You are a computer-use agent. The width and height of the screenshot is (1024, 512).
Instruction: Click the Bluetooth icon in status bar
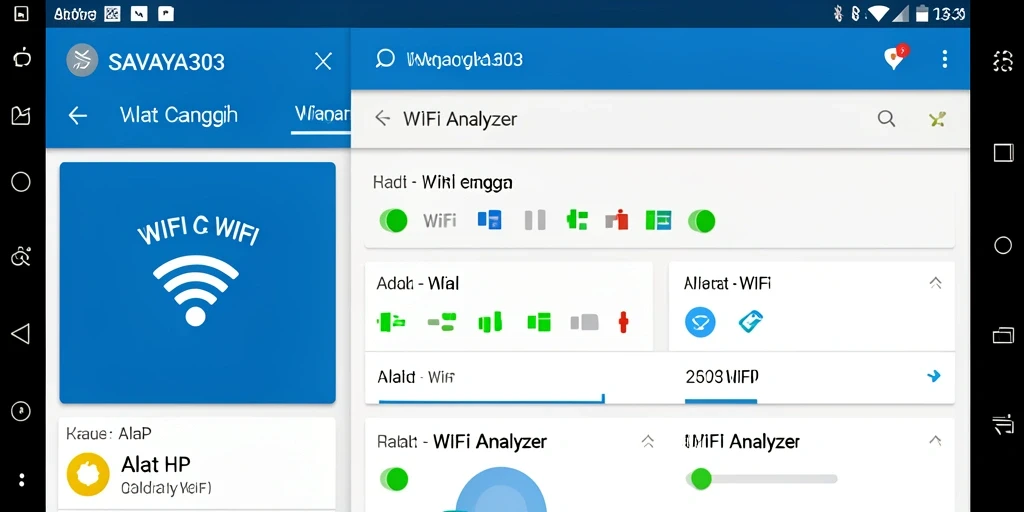(x=839, y=13)
